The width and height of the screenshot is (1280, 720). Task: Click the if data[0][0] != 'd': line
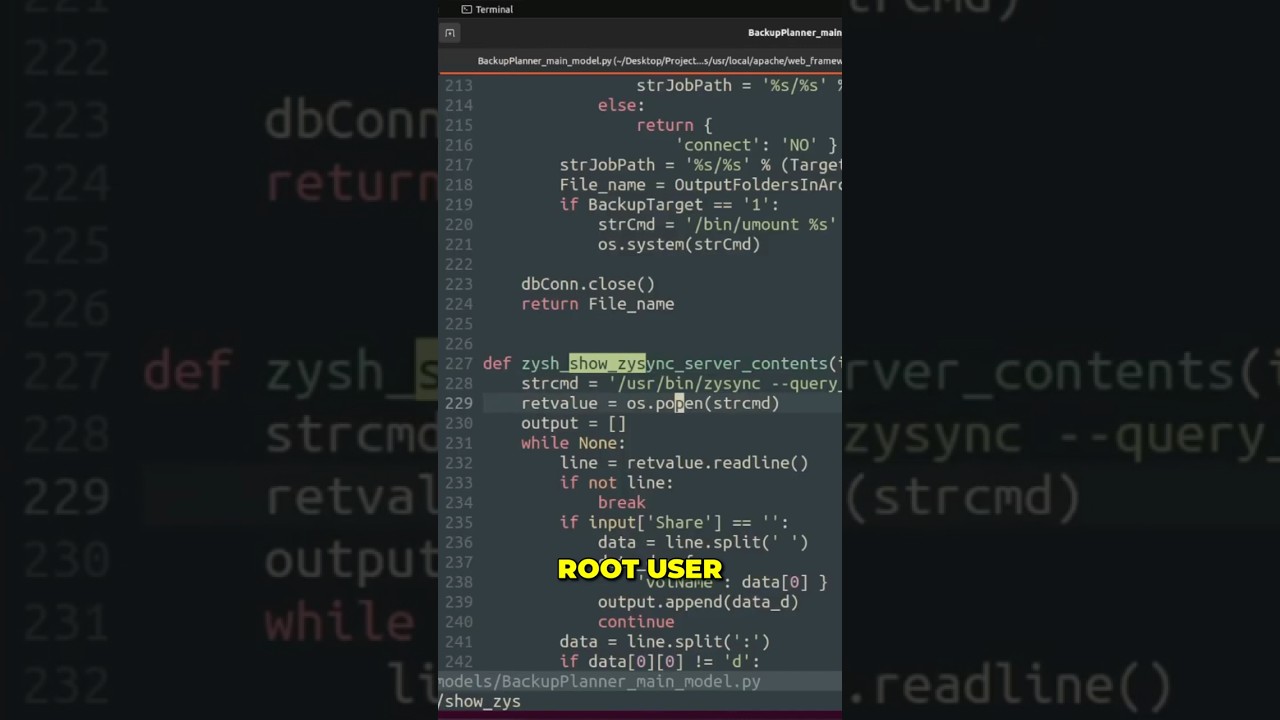tap(660, 662)
